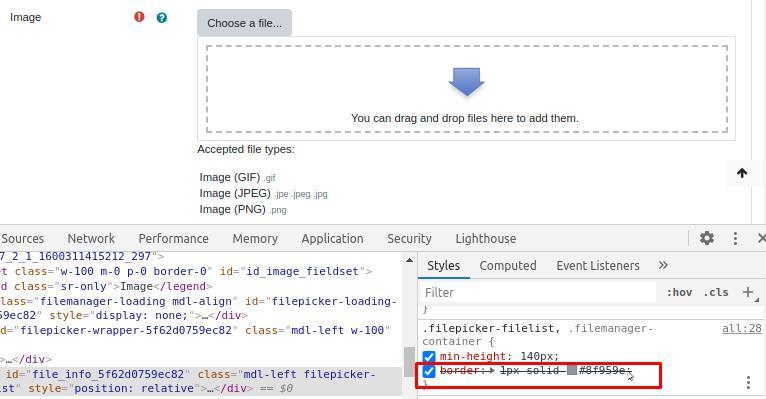Click the .filepicker-filelist selector text

491,329
